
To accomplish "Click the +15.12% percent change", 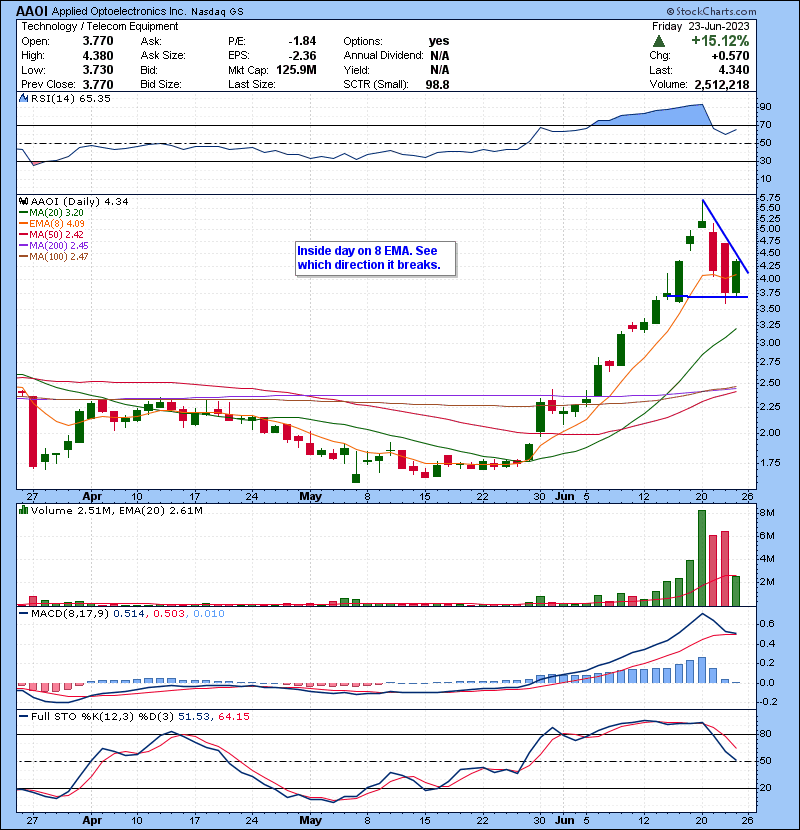I will (720, 41).
